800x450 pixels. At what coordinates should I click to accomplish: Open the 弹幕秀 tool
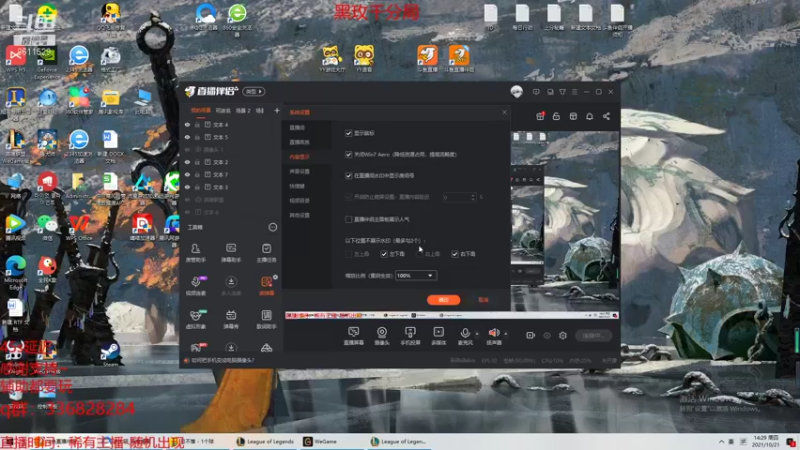(x=231, y=319)
